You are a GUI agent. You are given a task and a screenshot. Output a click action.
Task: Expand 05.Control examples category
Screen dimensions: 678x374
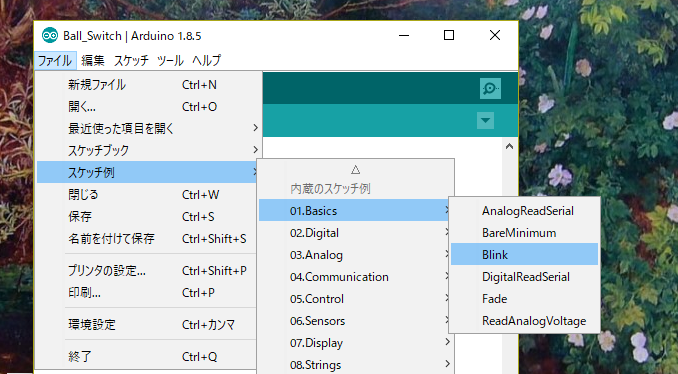[355, 299]
